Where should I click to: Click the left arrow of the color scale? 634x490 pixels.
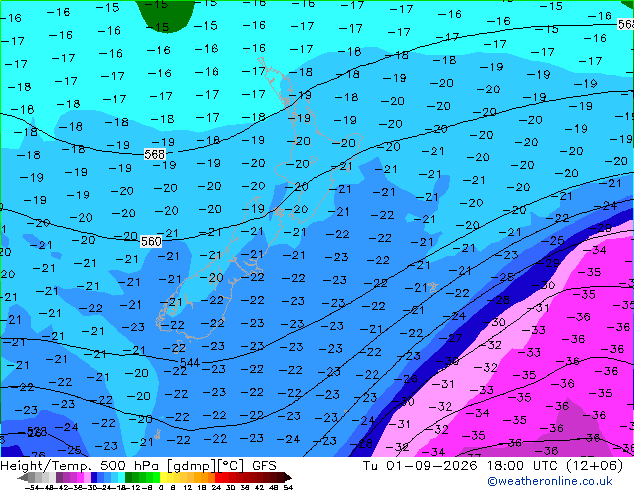pyautogui.click(x=22, y=478)
